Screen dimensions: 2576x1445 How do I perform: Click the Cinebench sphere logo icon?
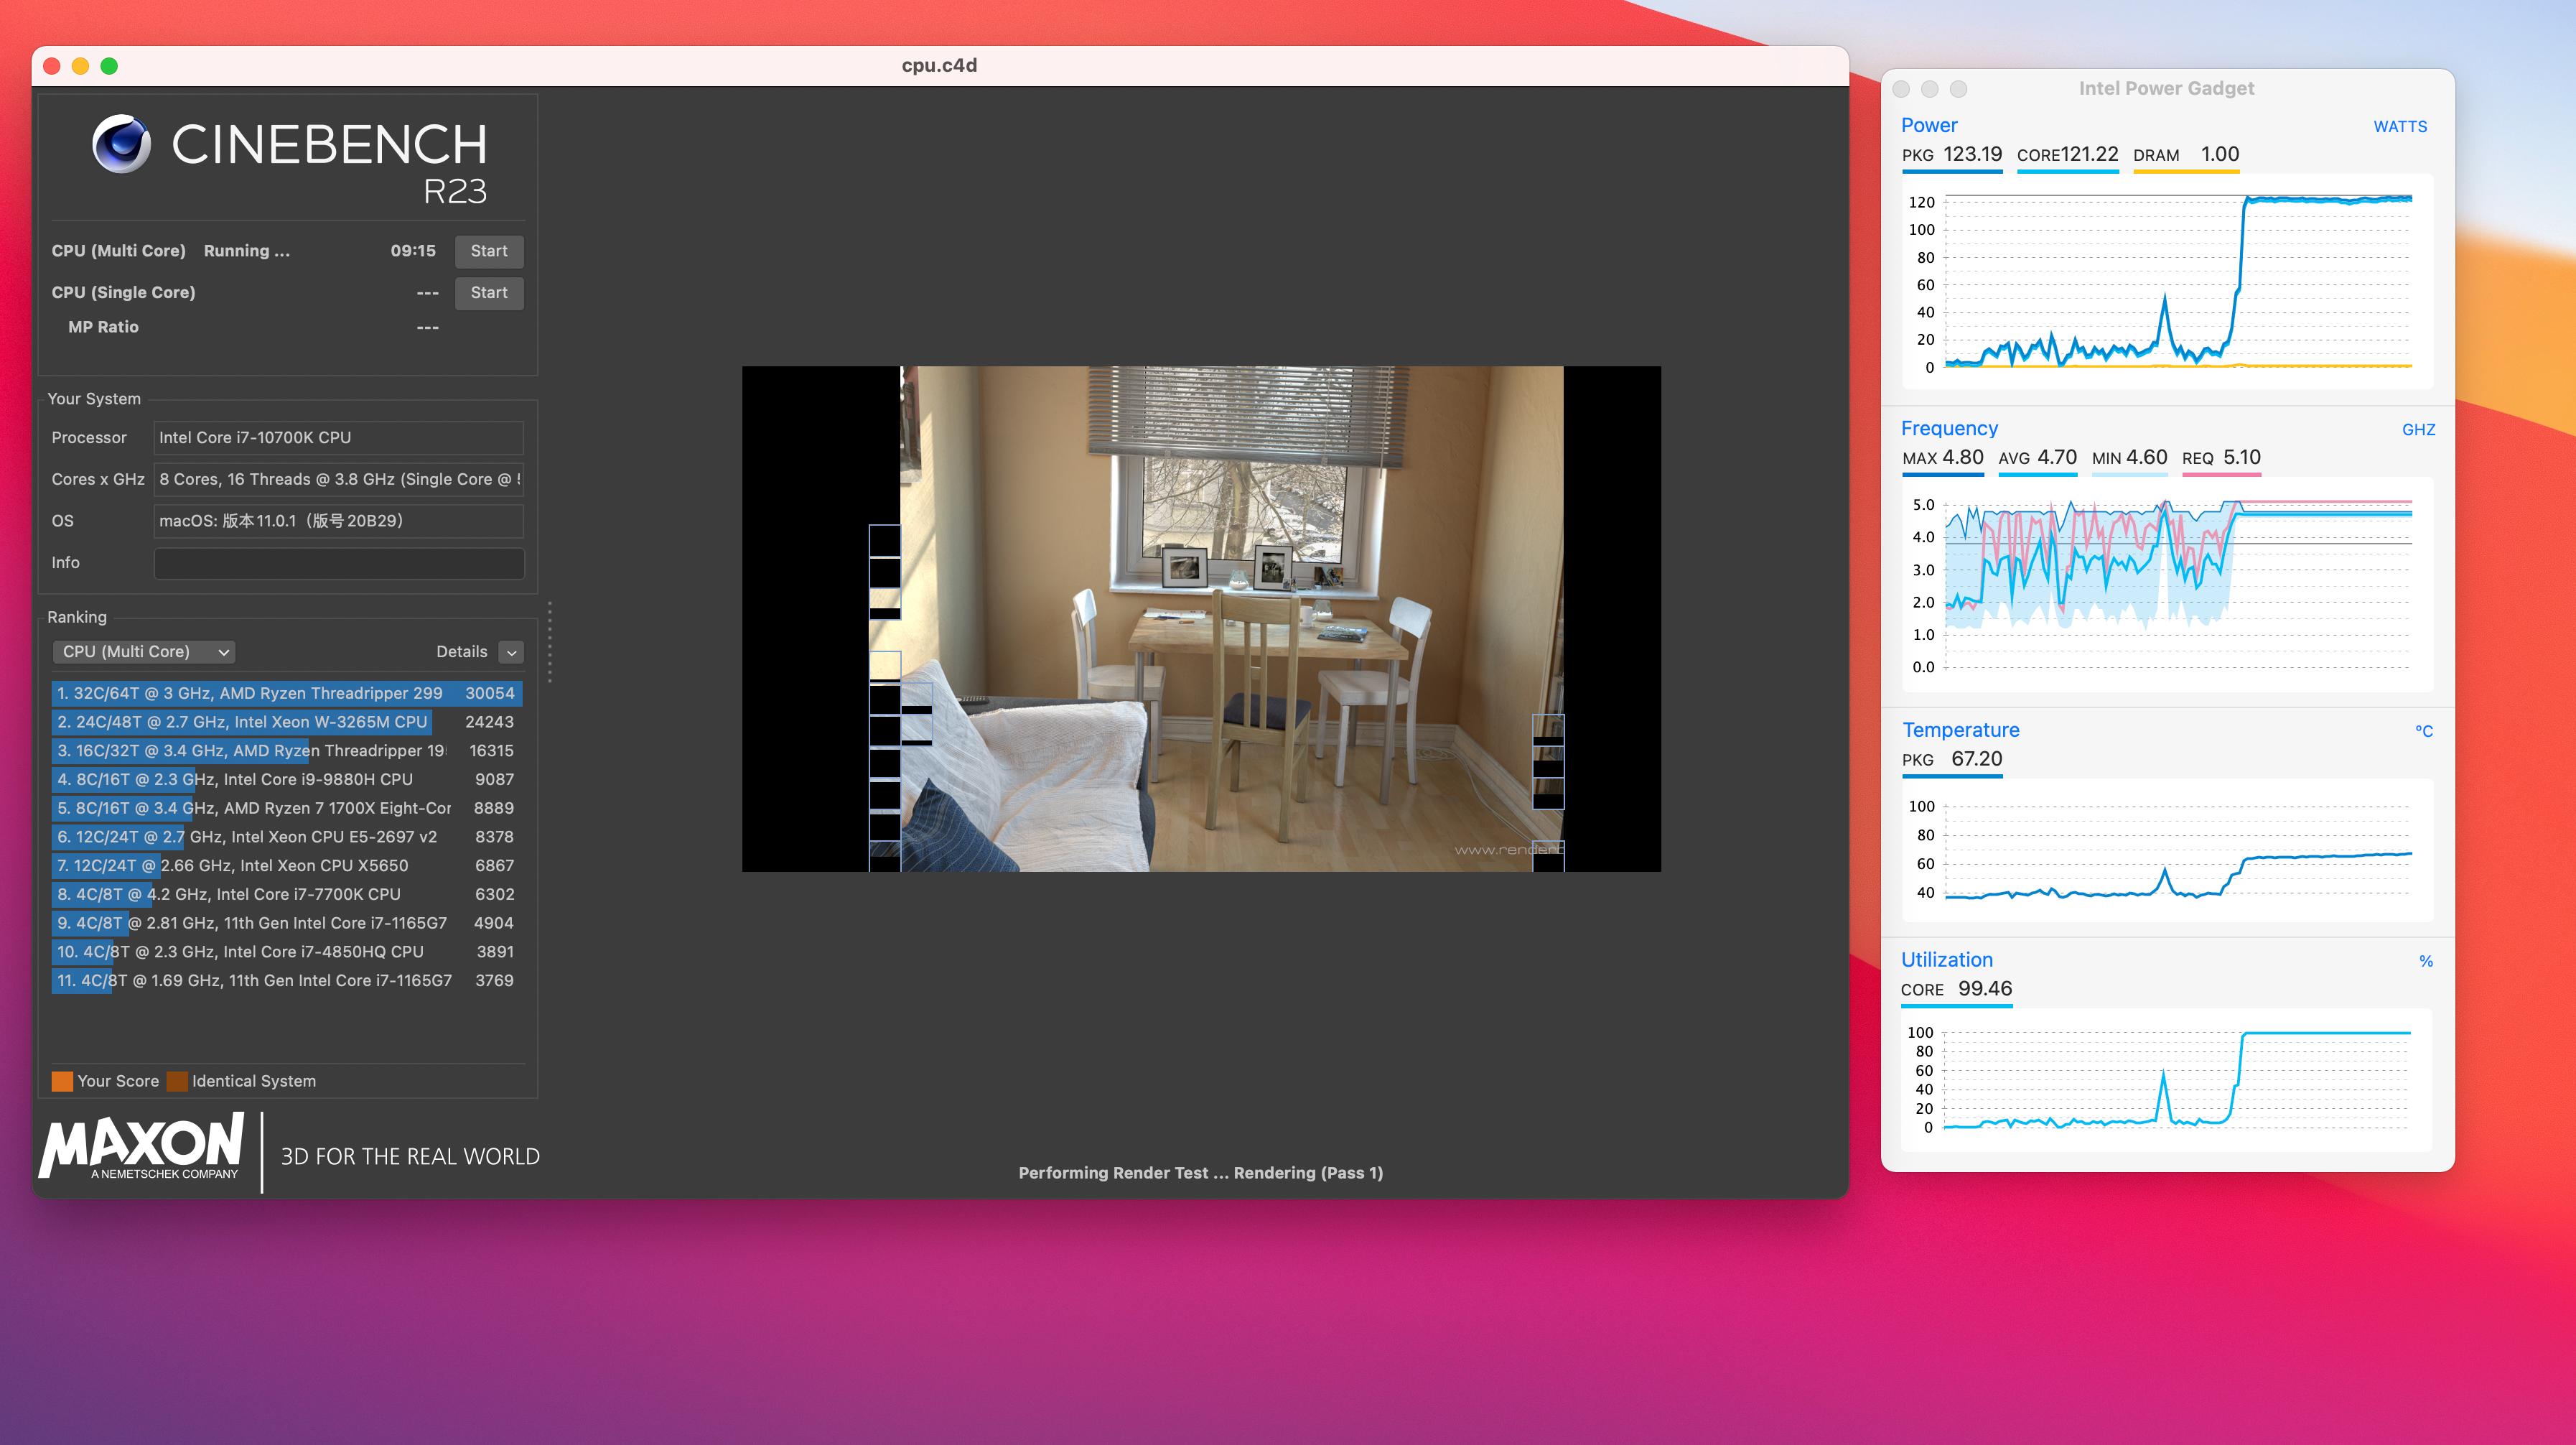pyautogui.click(x=122, y=144)
